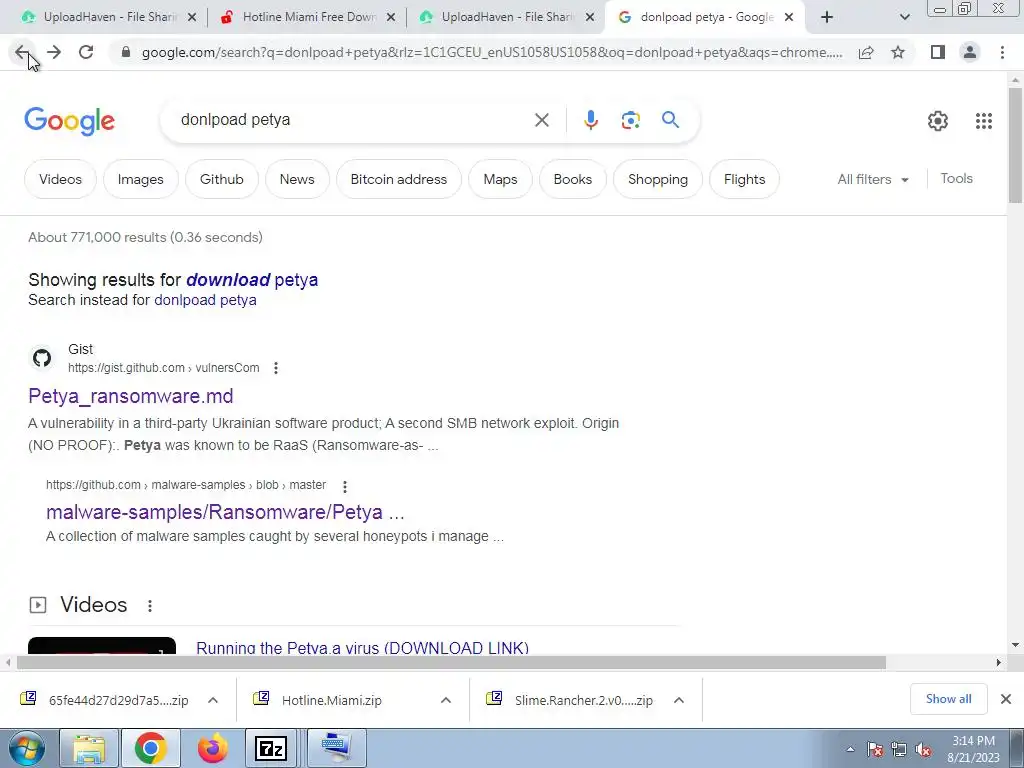Open the Hotline.Miami.zip download
Screen dimensions: 1024x768
click(x=332, y=700)
